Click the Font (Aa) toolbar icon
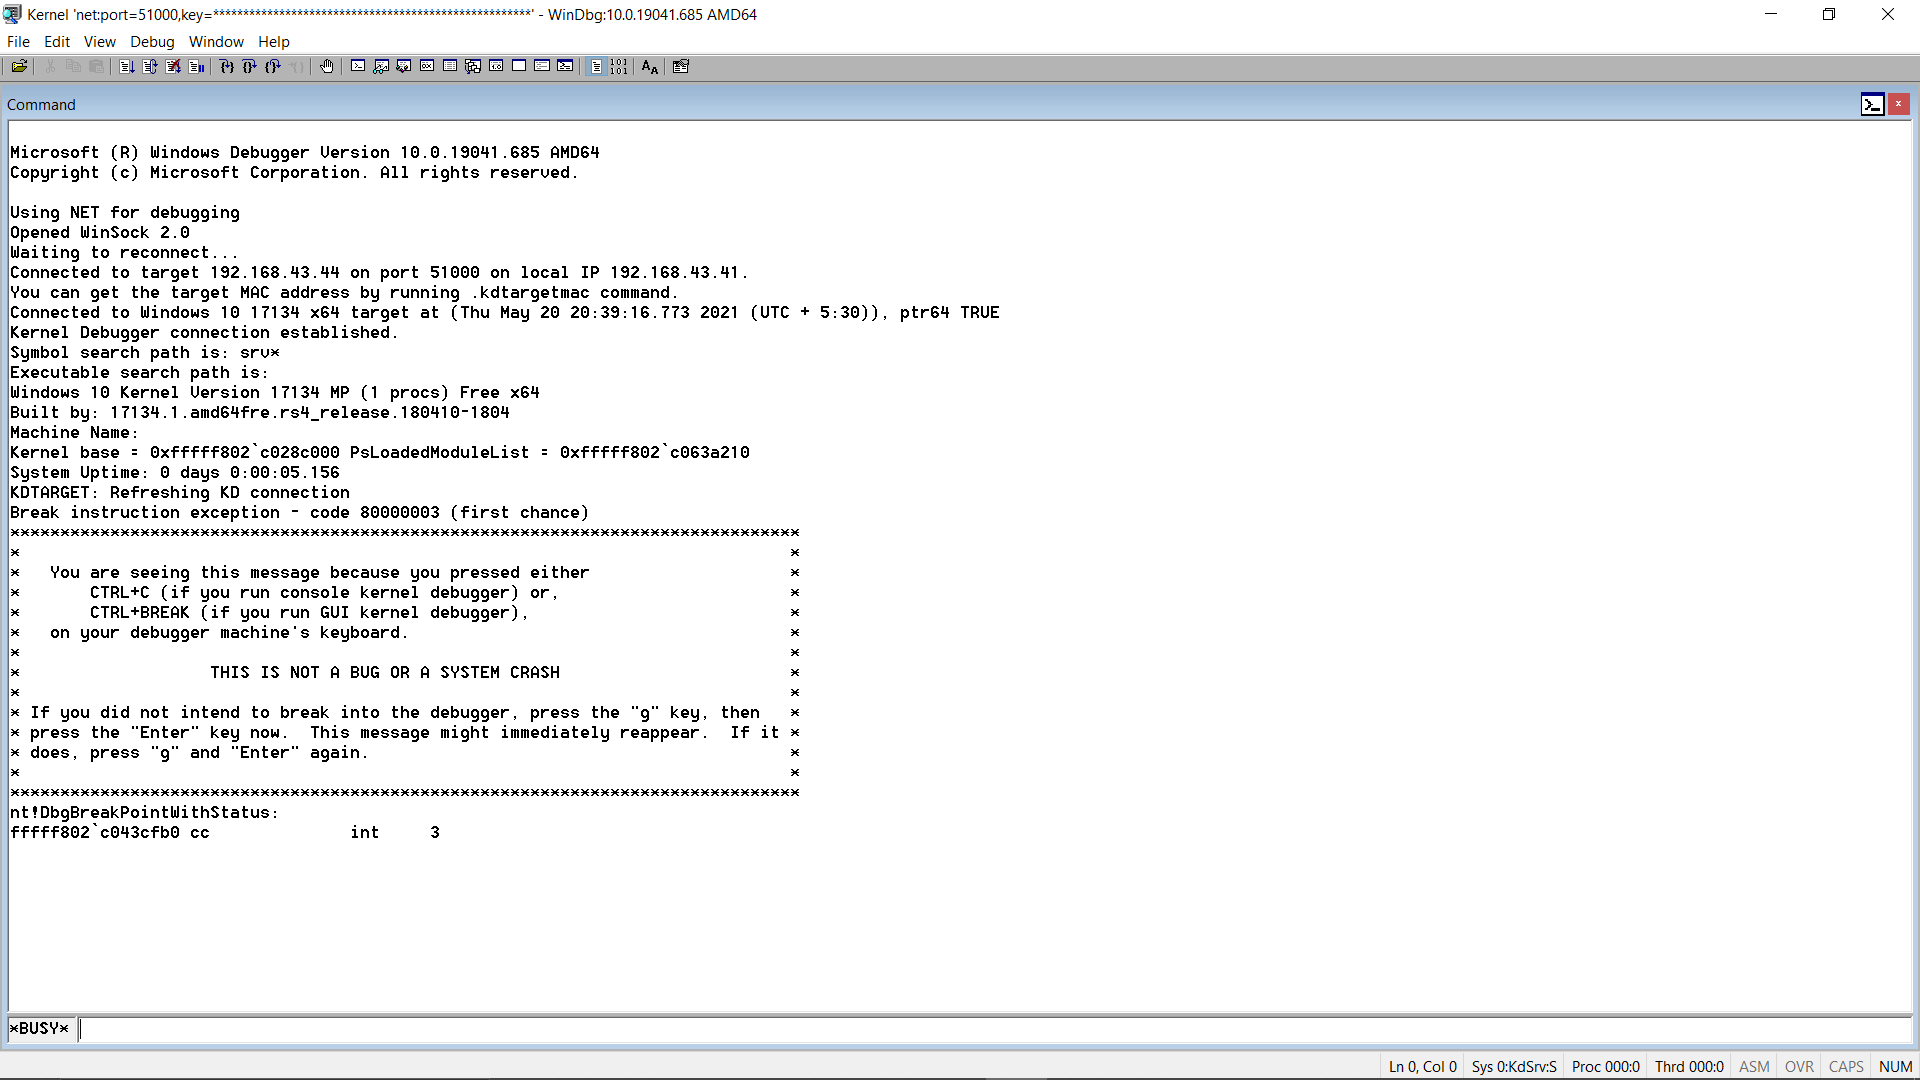Viewport: 1920px width, 1080px height. tap(650, 67)
